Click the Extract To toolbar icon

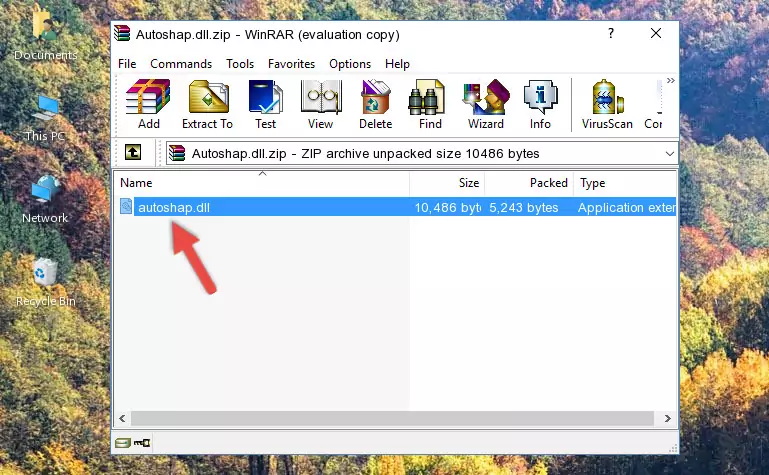(x=207, y=104)
